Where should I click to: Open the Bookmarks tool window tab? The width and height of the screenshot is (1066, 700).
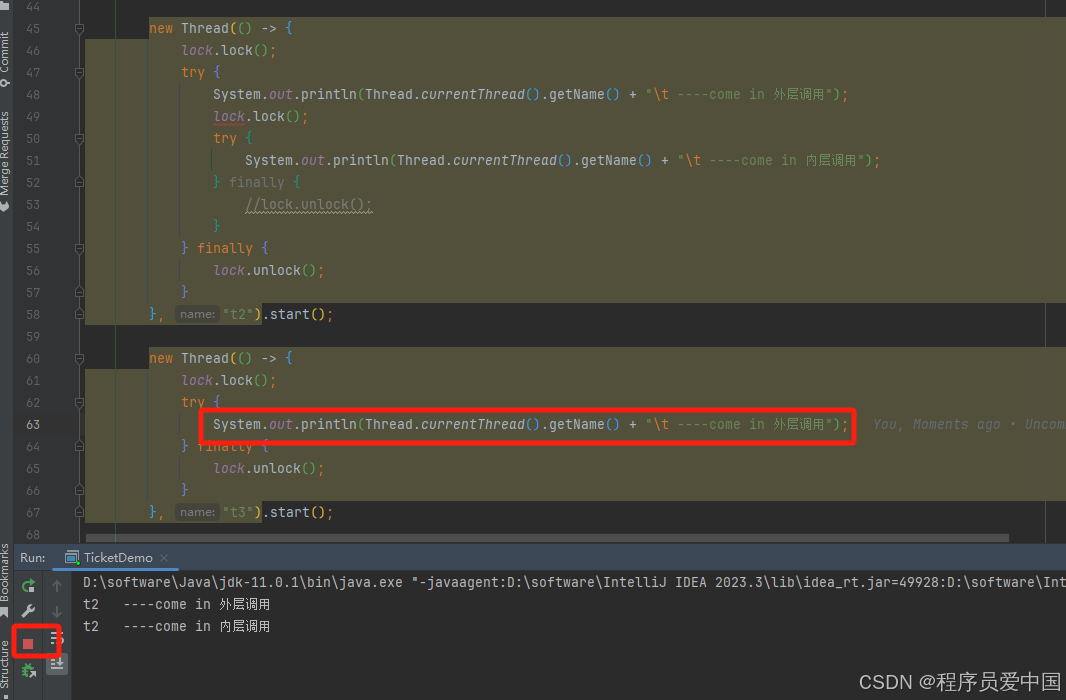pos(5,579)
